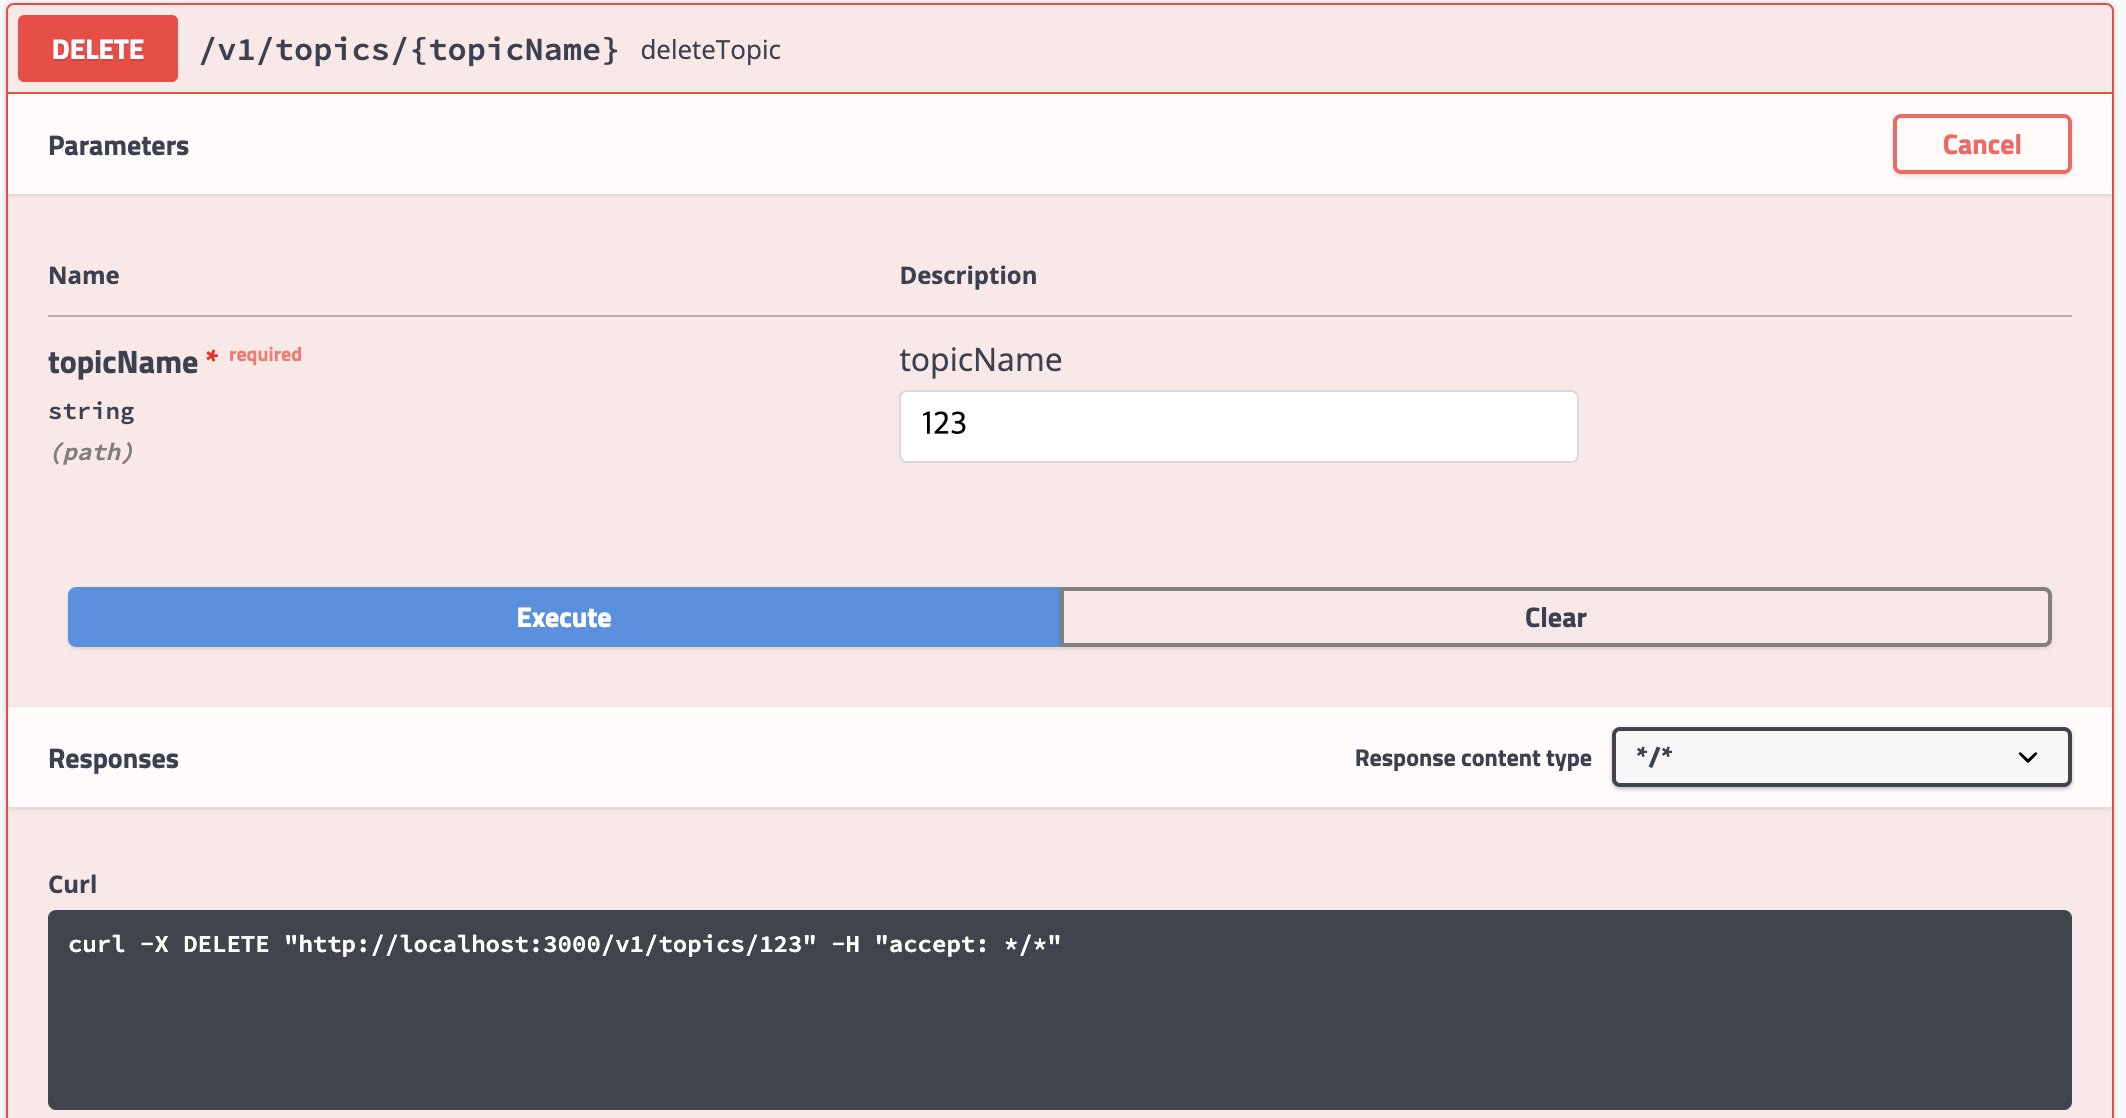
Task: Click the 'Curl' heading
Action: (x=72, y=884)
